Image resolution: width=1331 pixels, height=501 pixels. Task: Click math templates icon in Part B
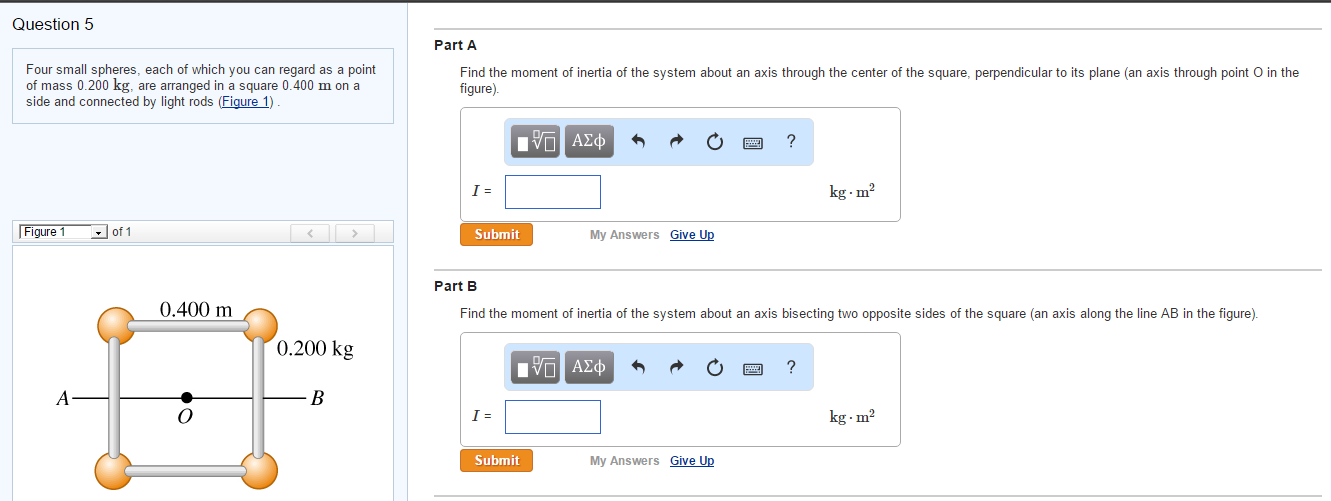point(536,368)
